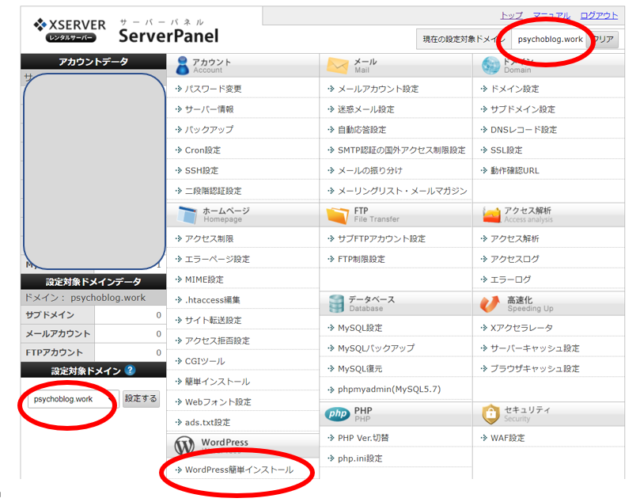
Task: Click the Database section cylinder icon
Action: pyautogui.click(x=336, y=304)
